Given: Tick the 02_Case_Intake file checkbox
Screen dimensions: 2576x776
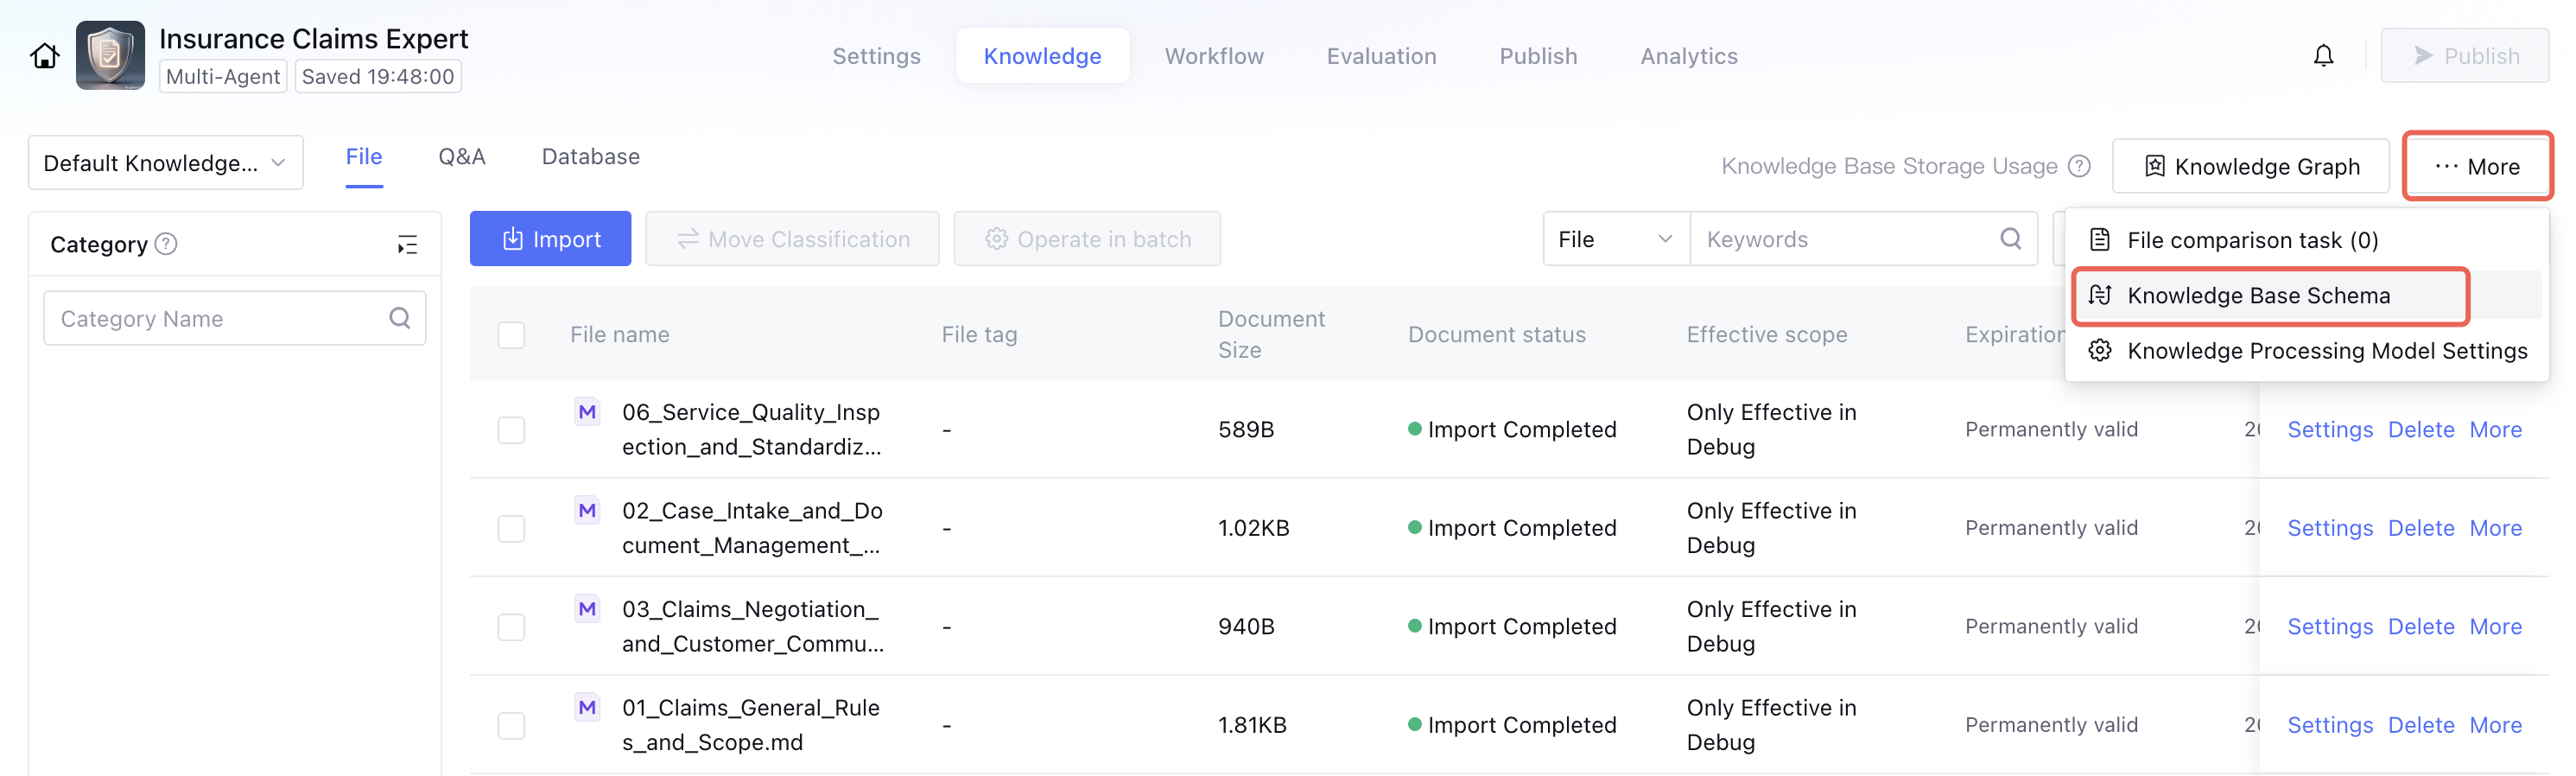Looking at the screenshot, I should tap(511, 528).
